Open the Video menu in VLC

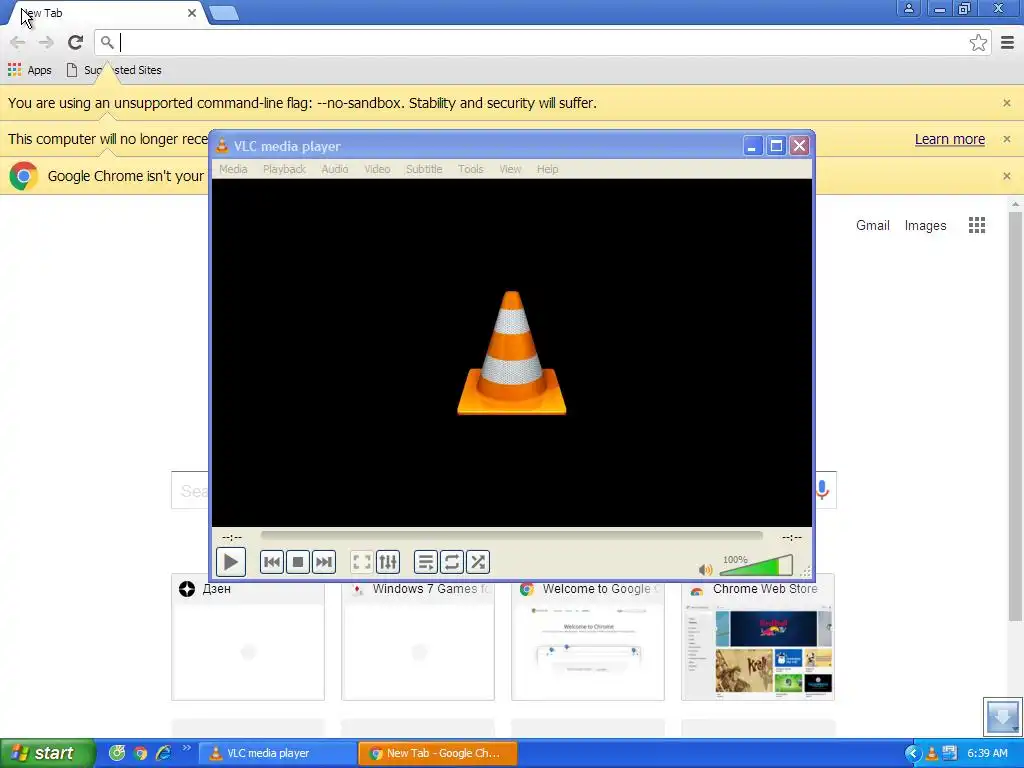tap(377, 169)
